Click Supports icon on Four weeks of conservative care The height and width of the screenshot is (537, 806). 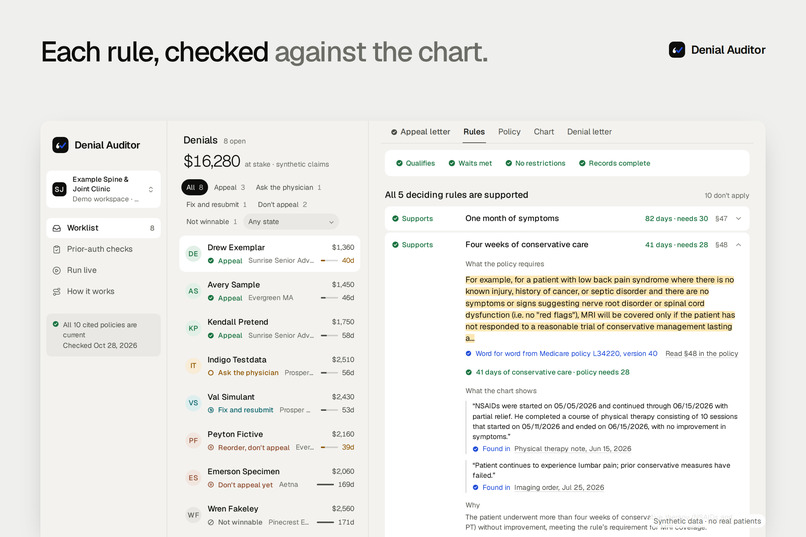tap(395, 245)
